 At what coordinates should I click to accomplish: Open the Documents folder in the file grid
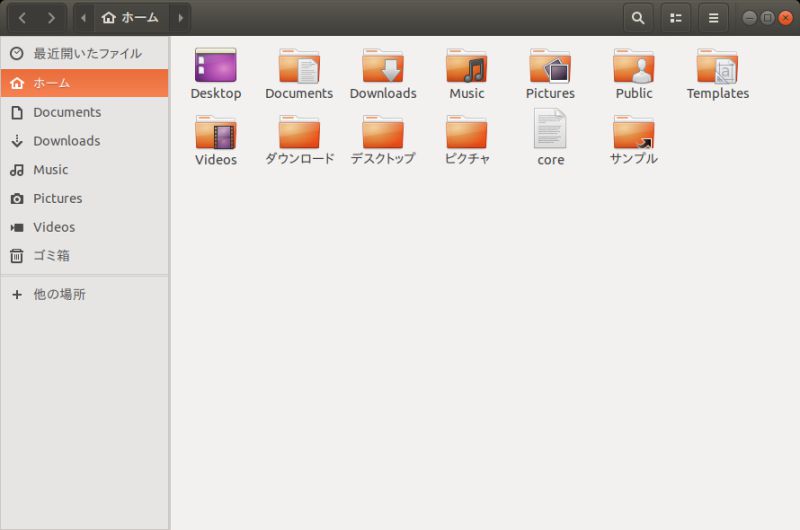point(299,66)
